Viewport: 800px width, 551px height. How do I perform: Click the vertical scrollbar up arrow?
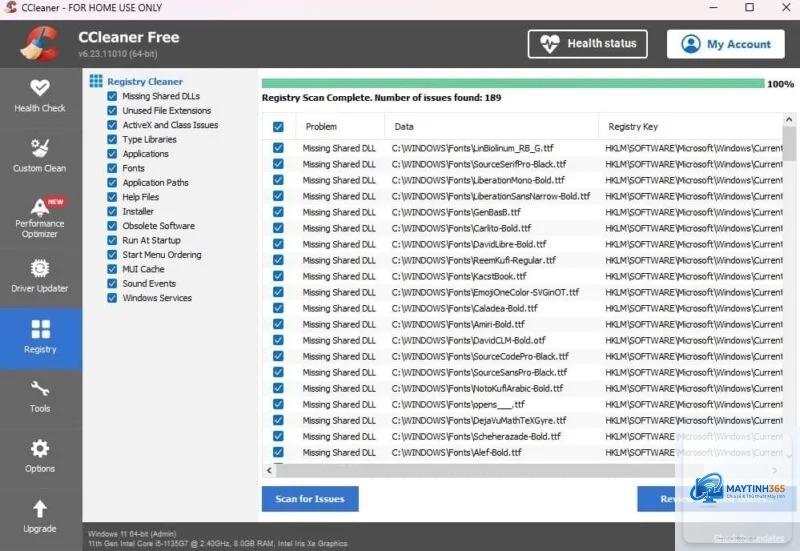(789, 120)
